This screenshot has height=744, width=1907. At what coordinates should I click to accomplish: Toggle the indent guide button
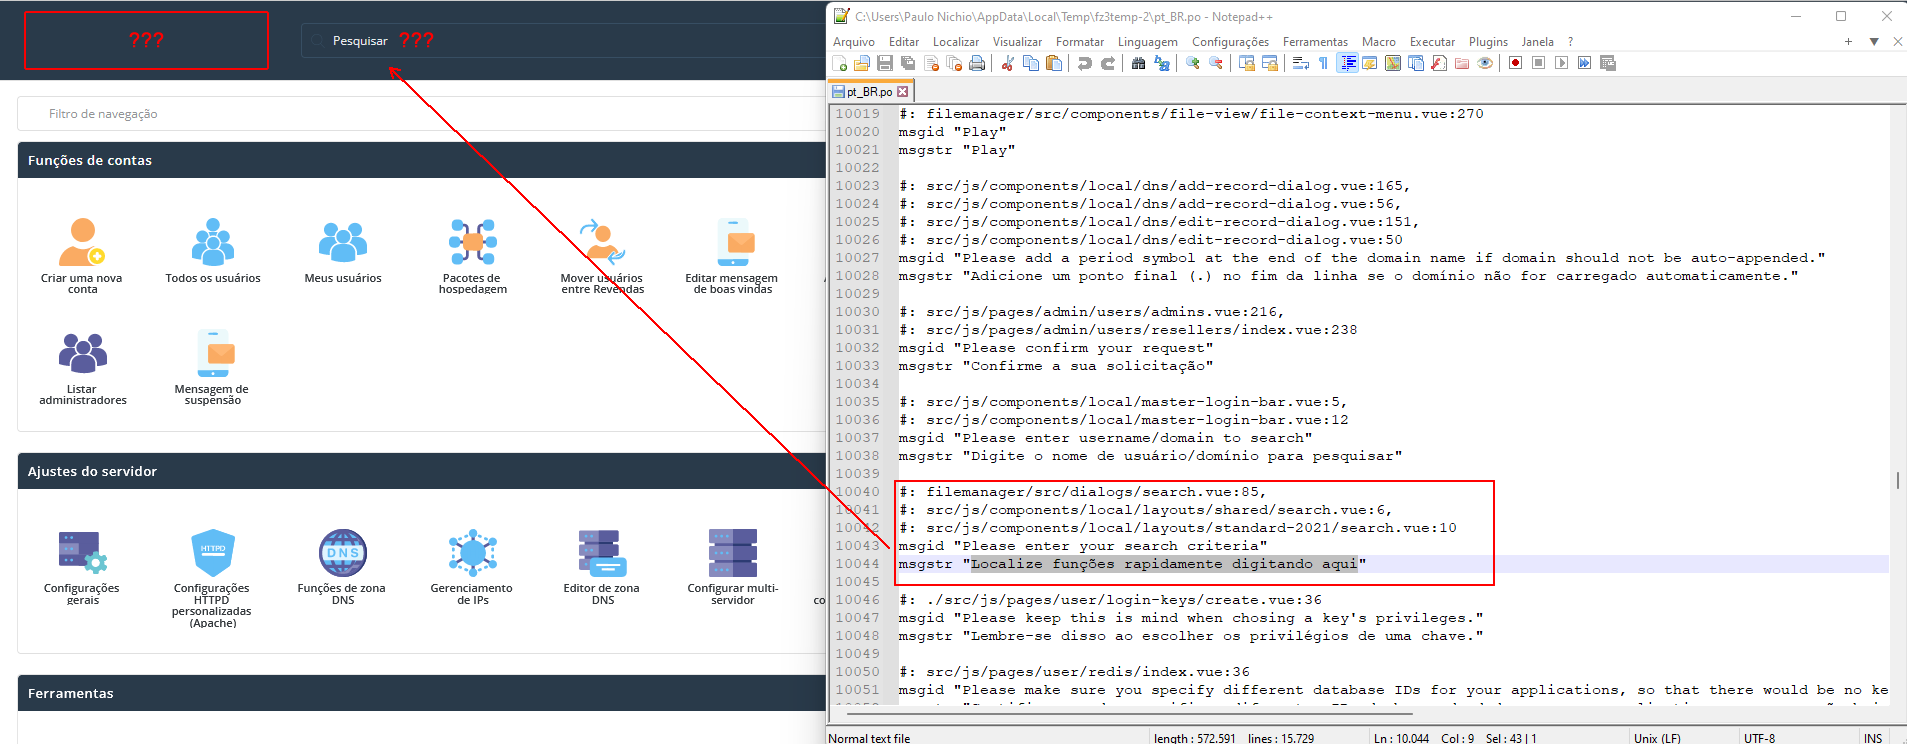click(x=1347, y=63)
